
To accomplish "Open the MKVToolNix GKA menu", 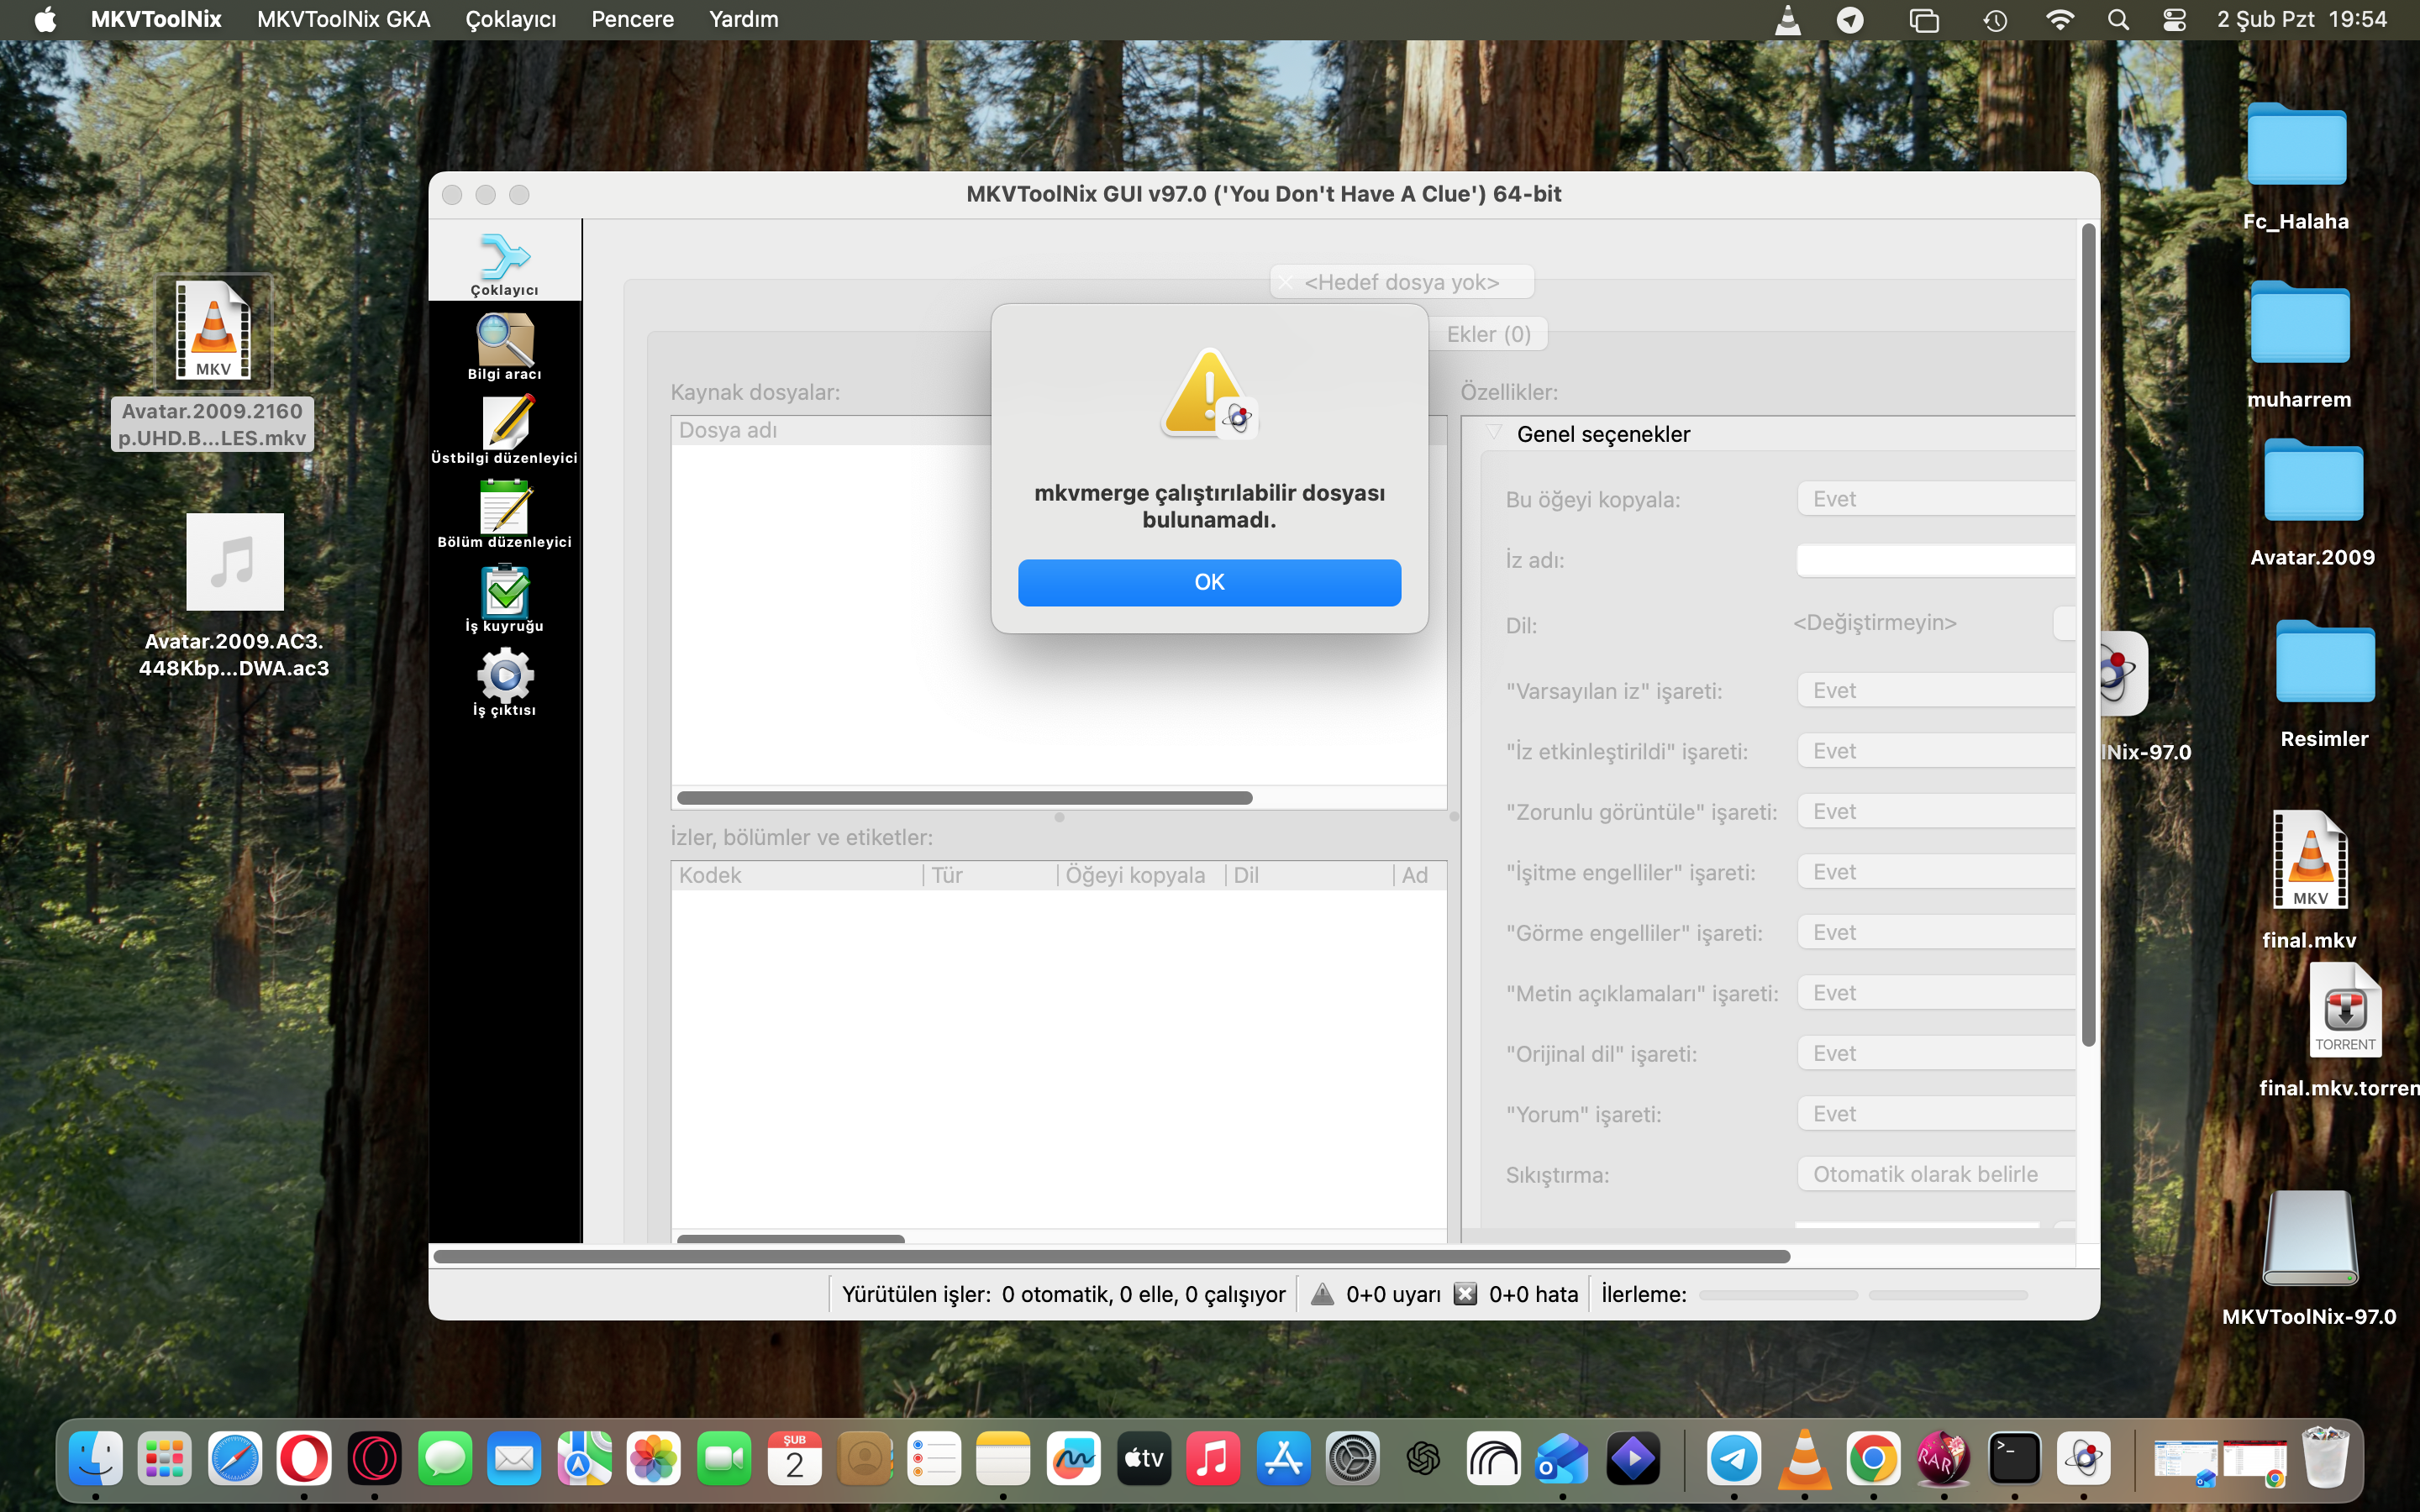I will tap(343, 20).
